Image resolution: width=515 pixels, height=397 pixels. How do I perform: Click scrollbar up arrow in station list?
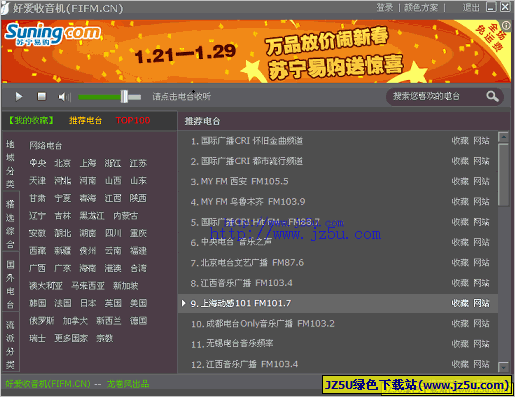503,137
